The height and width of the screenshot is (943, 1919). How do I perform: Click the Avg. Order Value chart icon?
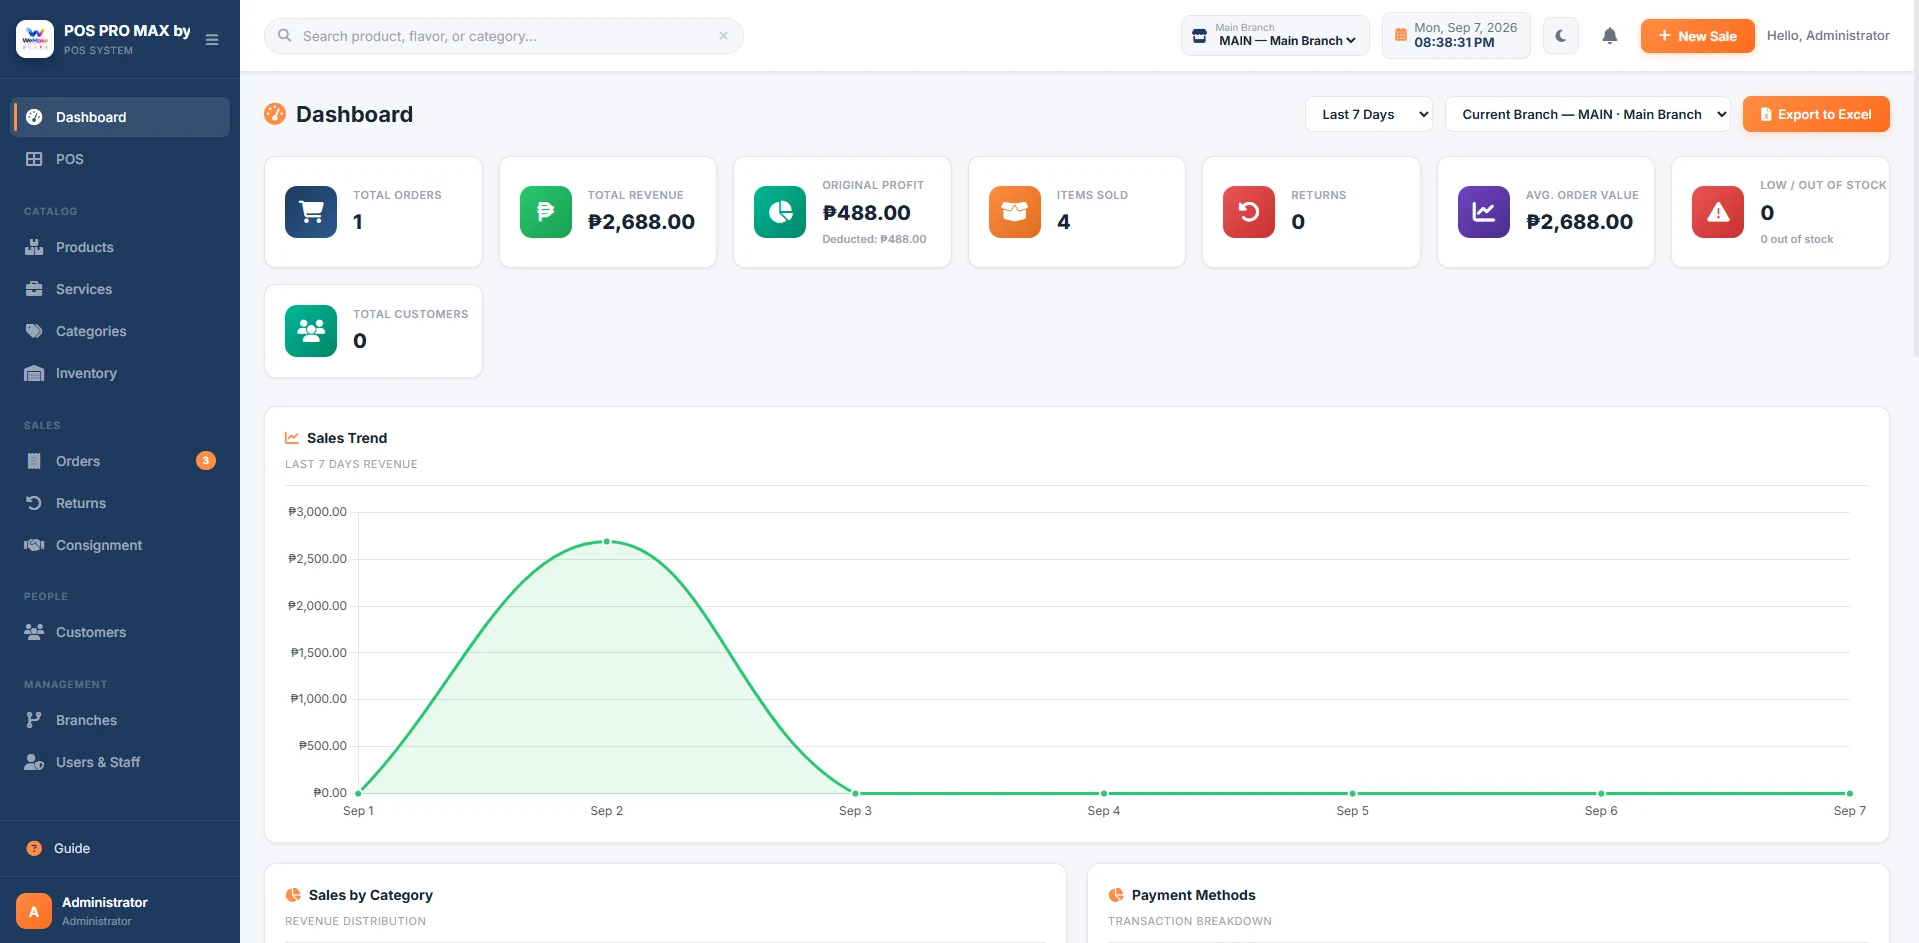(x=1484, y=212)
